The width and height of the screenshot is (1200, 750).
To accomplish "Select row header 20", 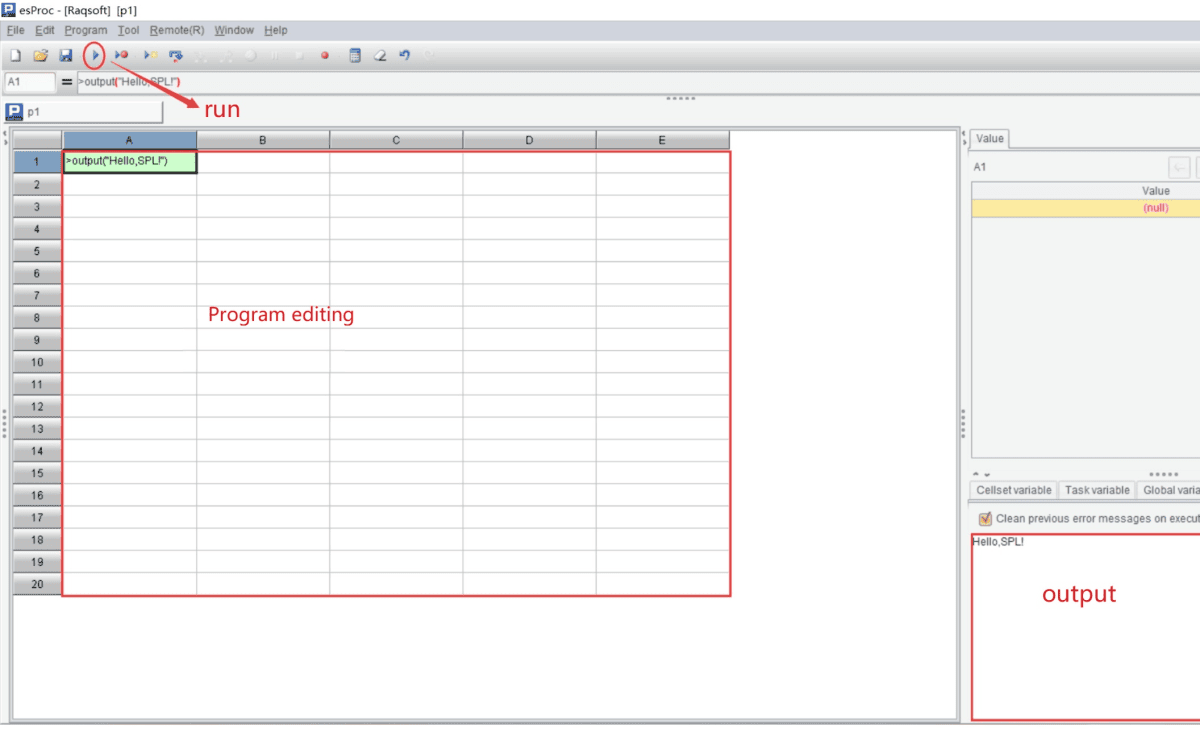I will [x=37, y=584].
